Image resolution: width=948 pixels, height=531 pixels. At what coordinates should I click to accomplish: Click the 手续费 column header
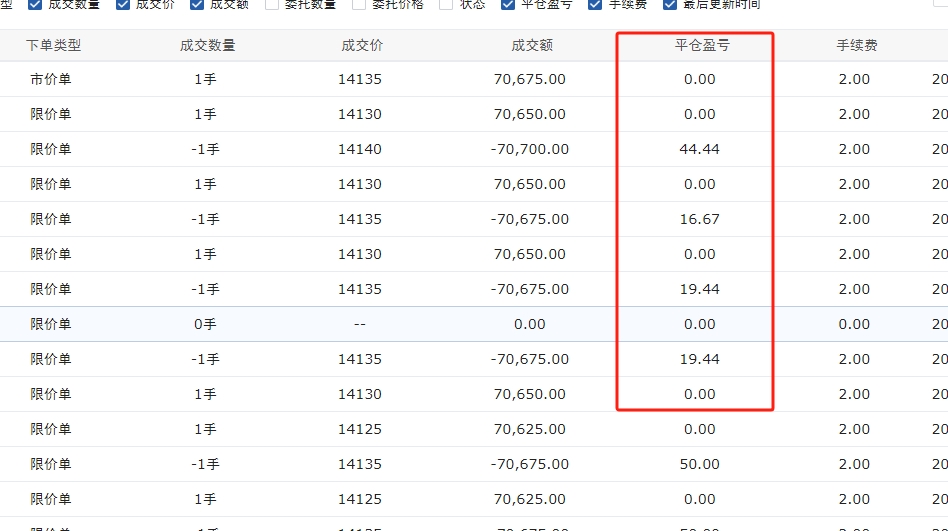click(x=857, y=45)
